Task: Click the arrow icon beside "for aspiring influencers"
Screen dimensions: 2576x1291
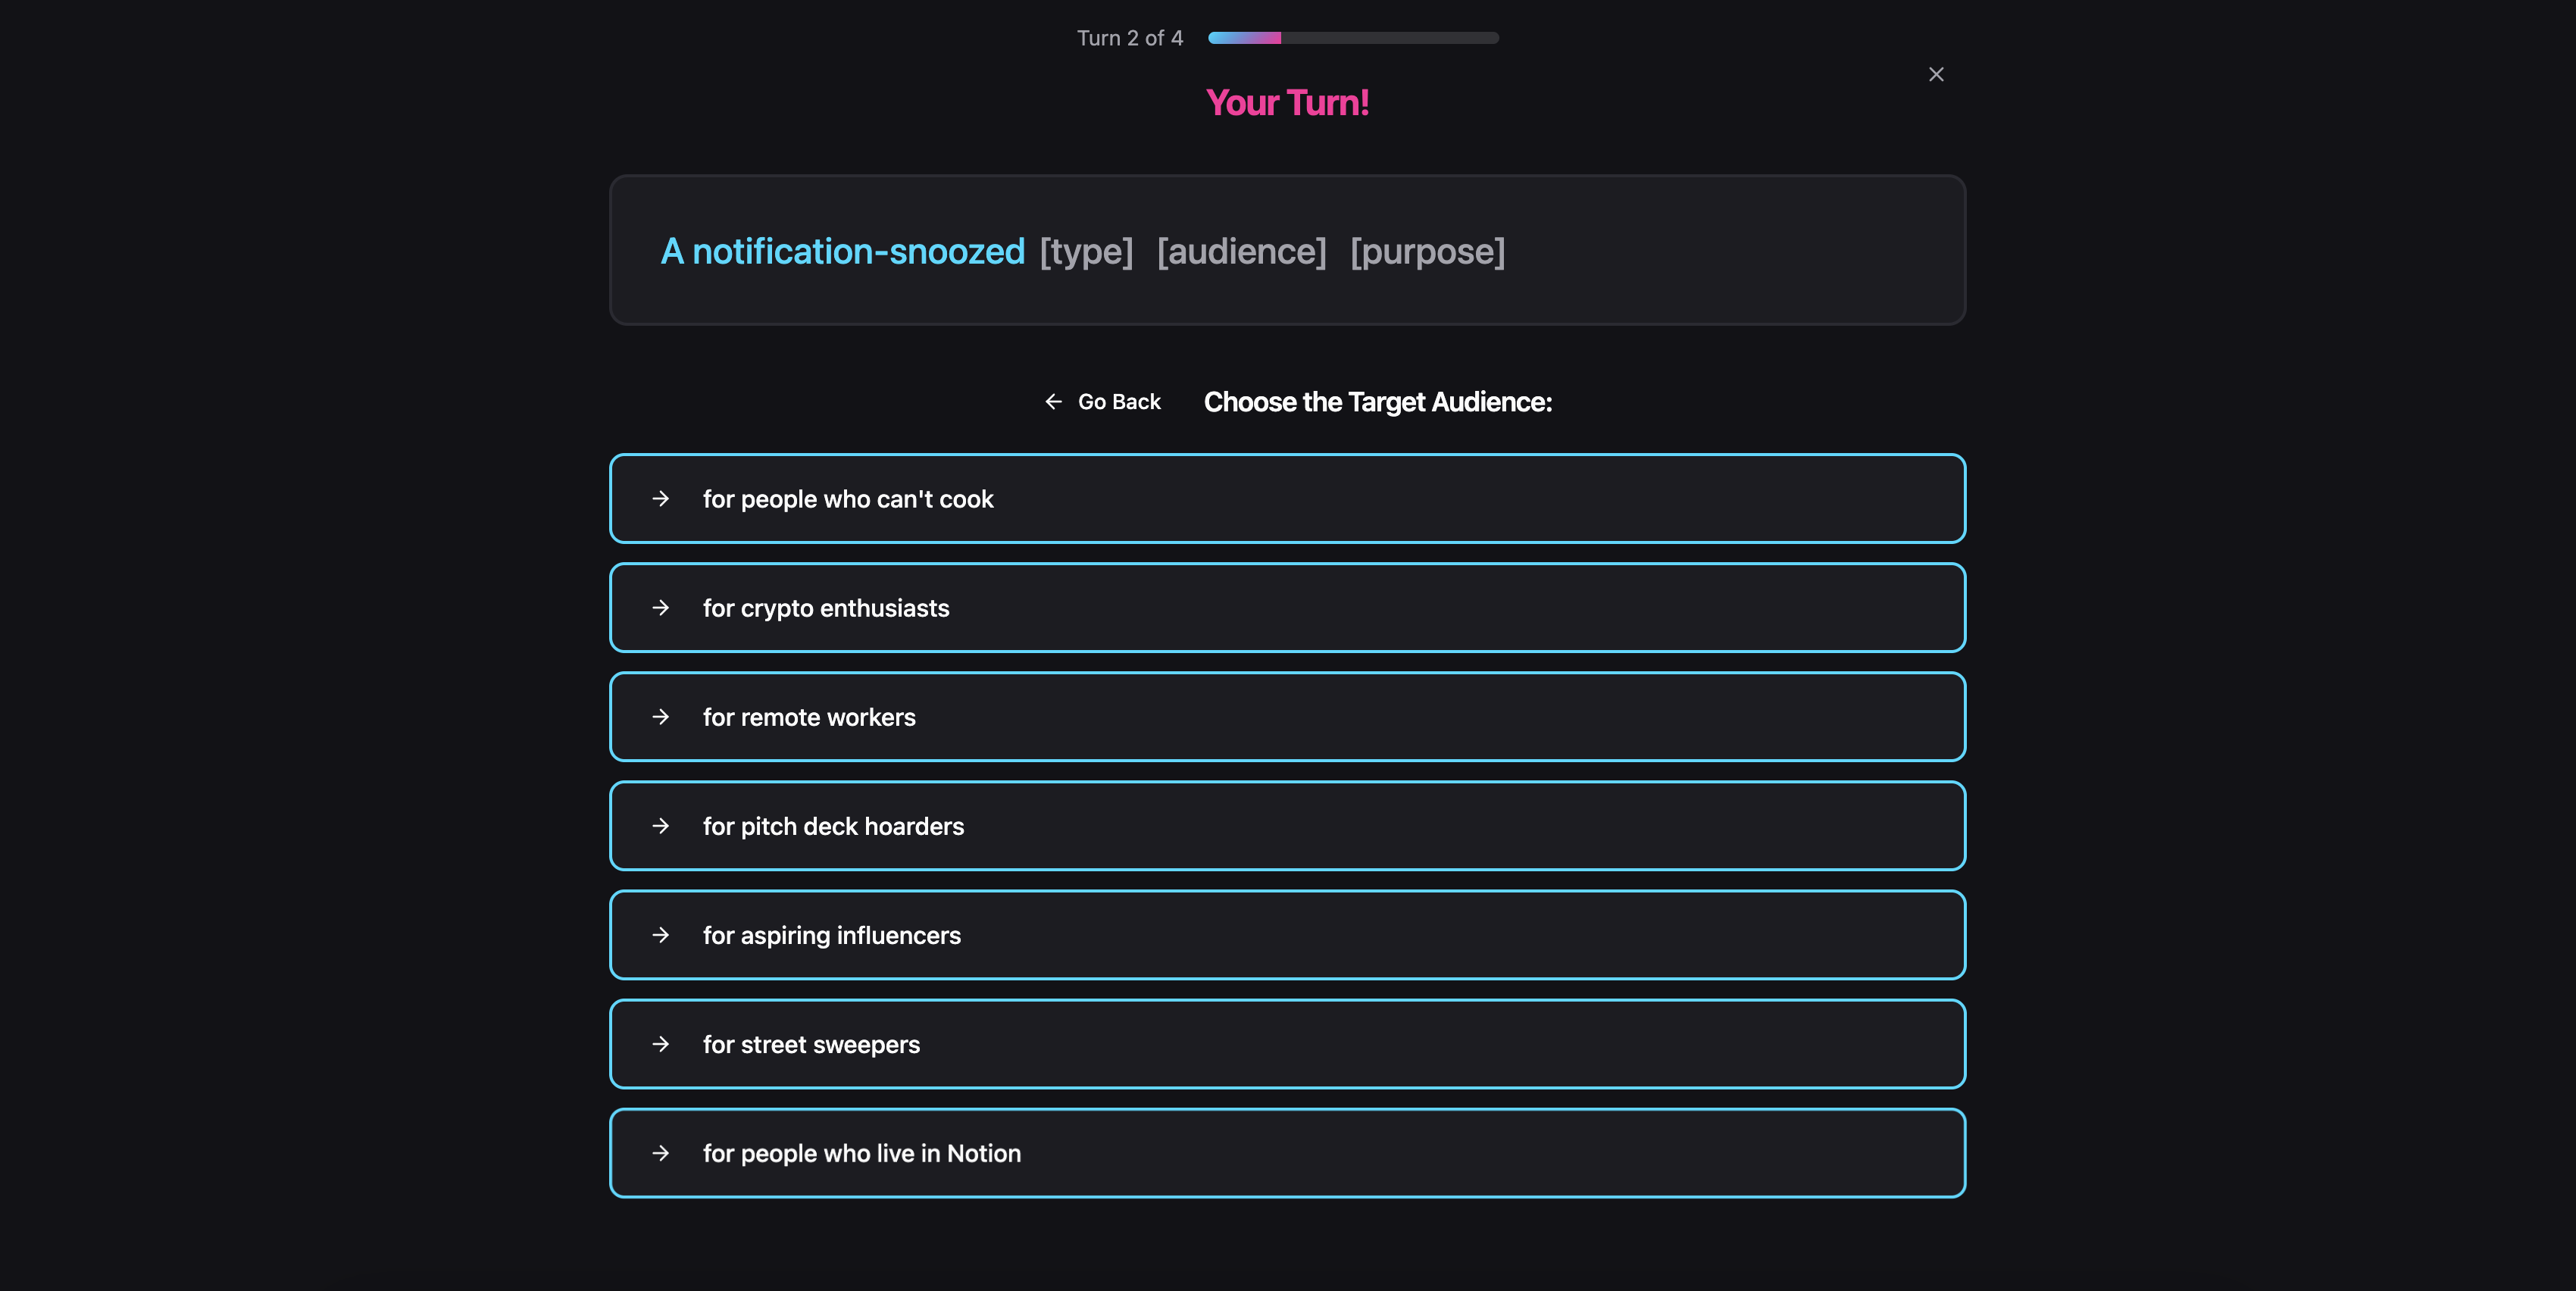Action: (x=661, y=935)
